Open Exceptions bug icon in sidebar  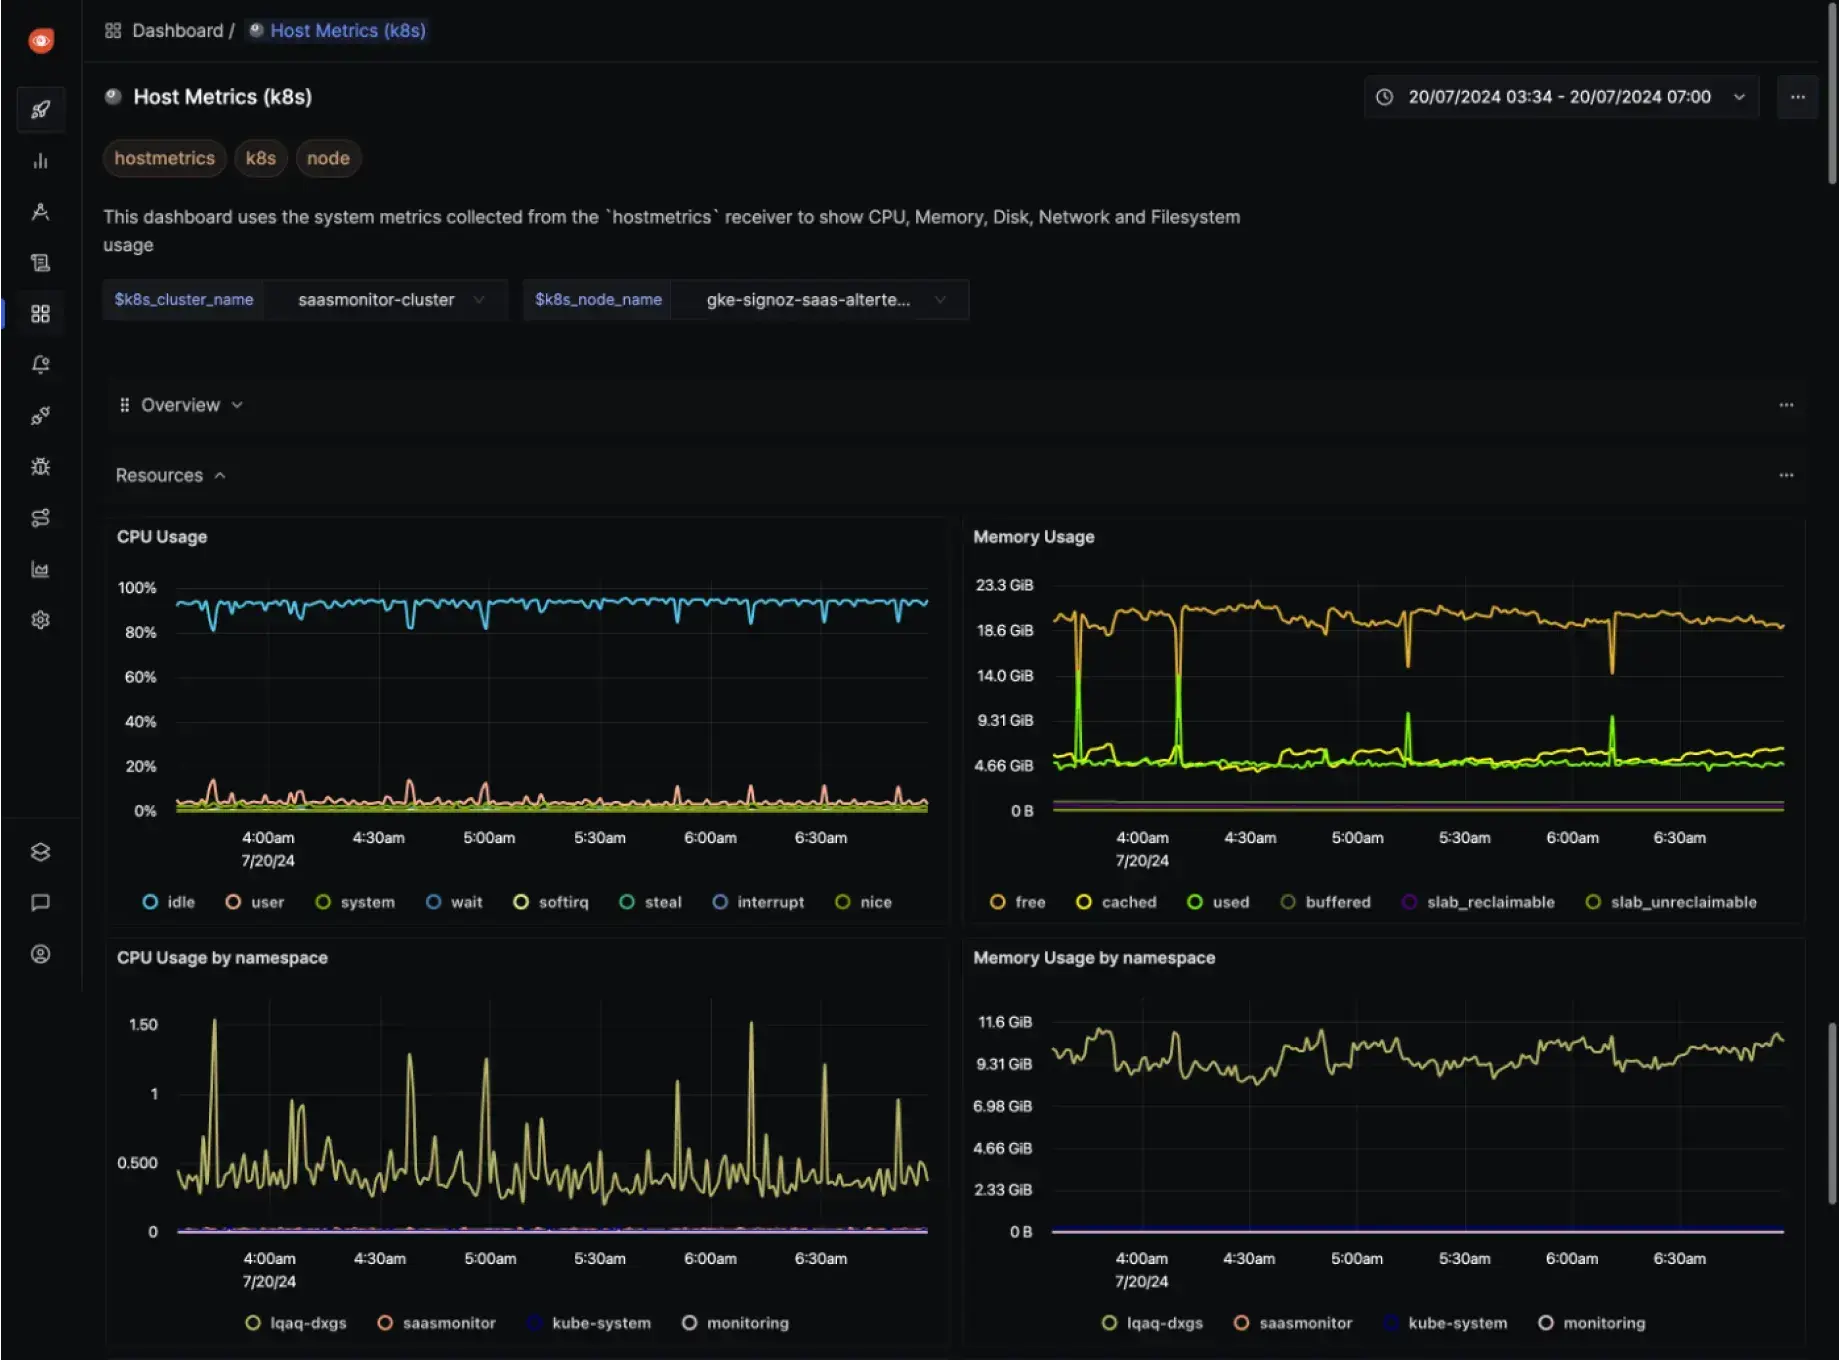coord(41,466)
